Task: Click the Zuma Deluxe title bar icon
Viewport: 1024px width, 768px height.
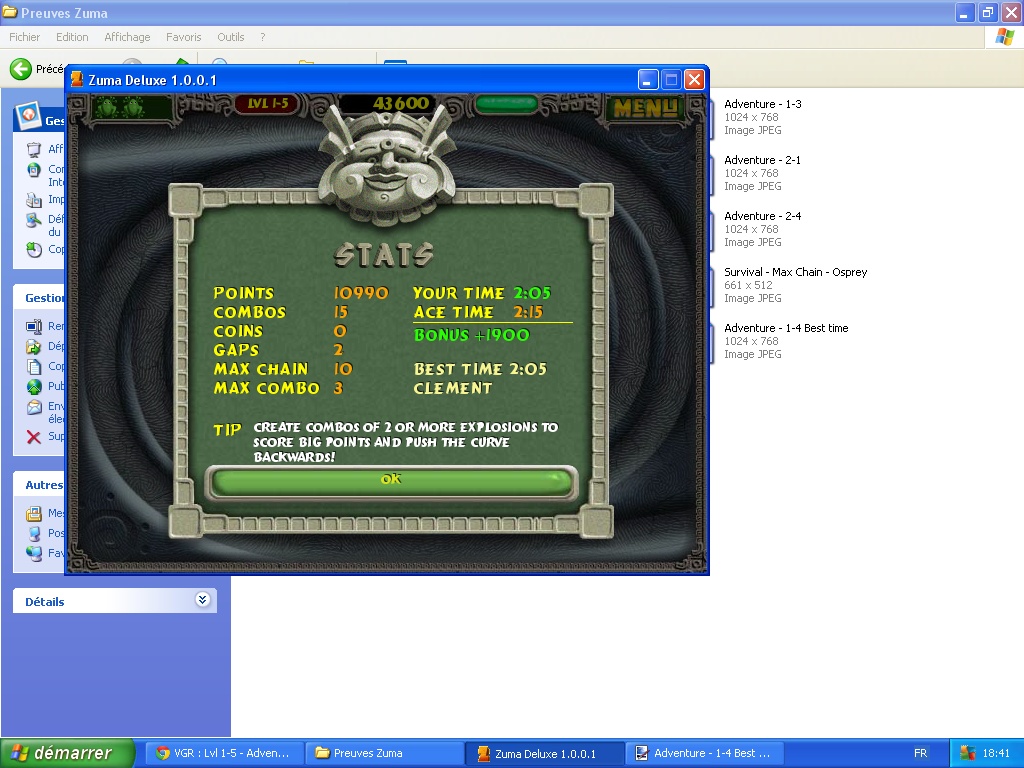Action: 78,80
